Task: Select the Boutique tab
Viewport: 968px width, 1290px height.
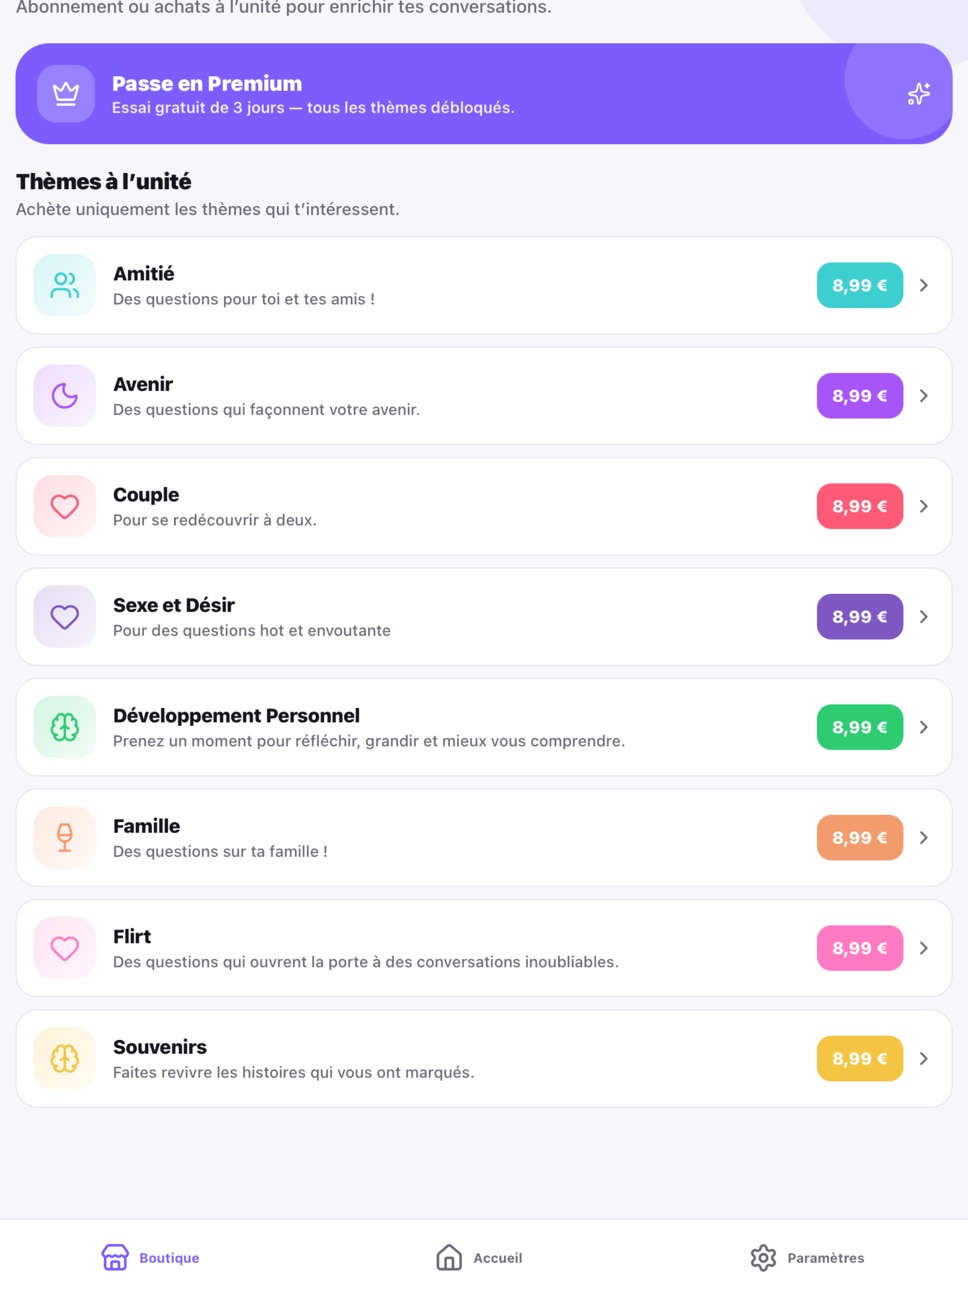Action: point(150,1257)
